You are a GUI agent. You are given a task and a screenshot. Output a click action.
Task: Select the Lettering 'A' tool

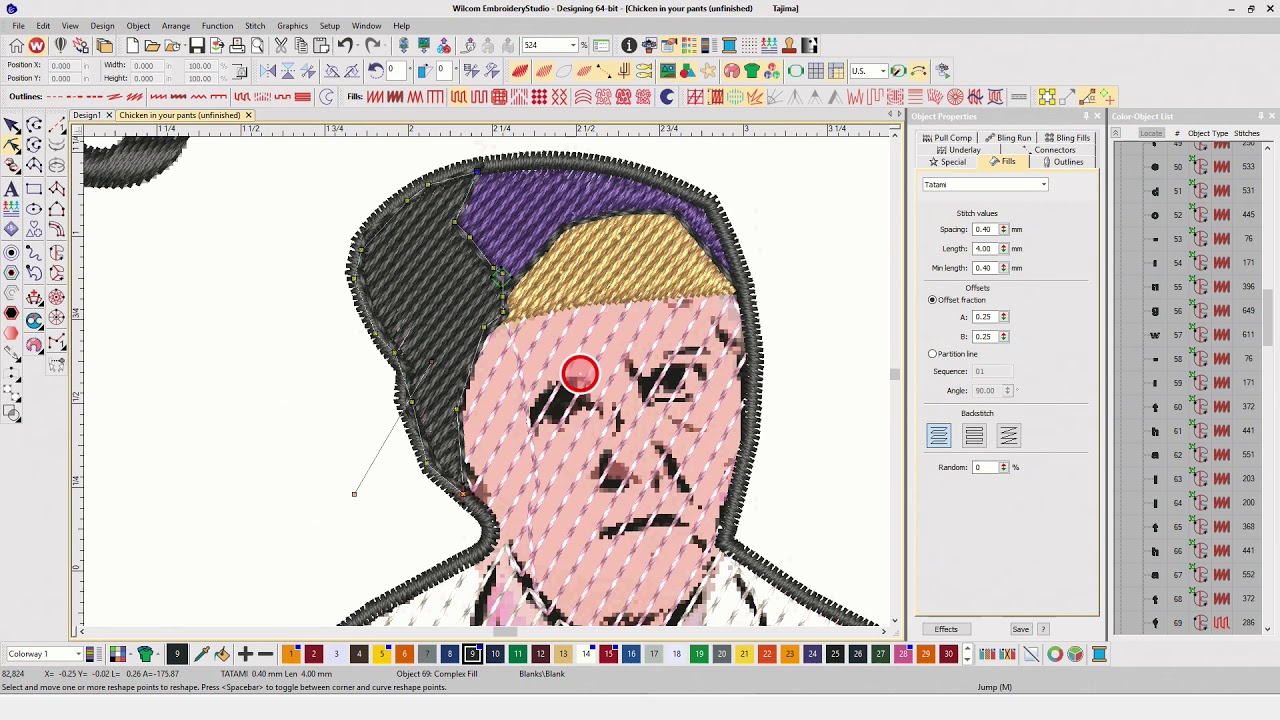(x=11, y=188)
